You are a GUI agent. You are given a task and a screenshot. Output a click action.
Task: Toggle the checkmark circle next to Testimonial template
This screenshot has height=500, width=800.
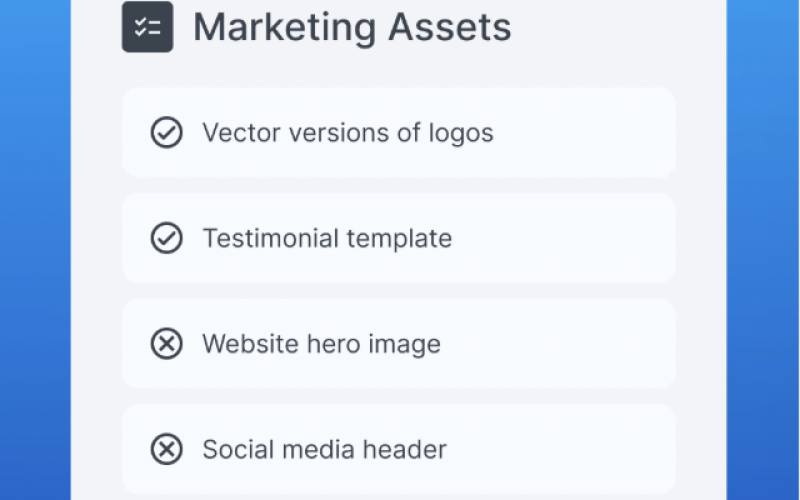point(167,238)
